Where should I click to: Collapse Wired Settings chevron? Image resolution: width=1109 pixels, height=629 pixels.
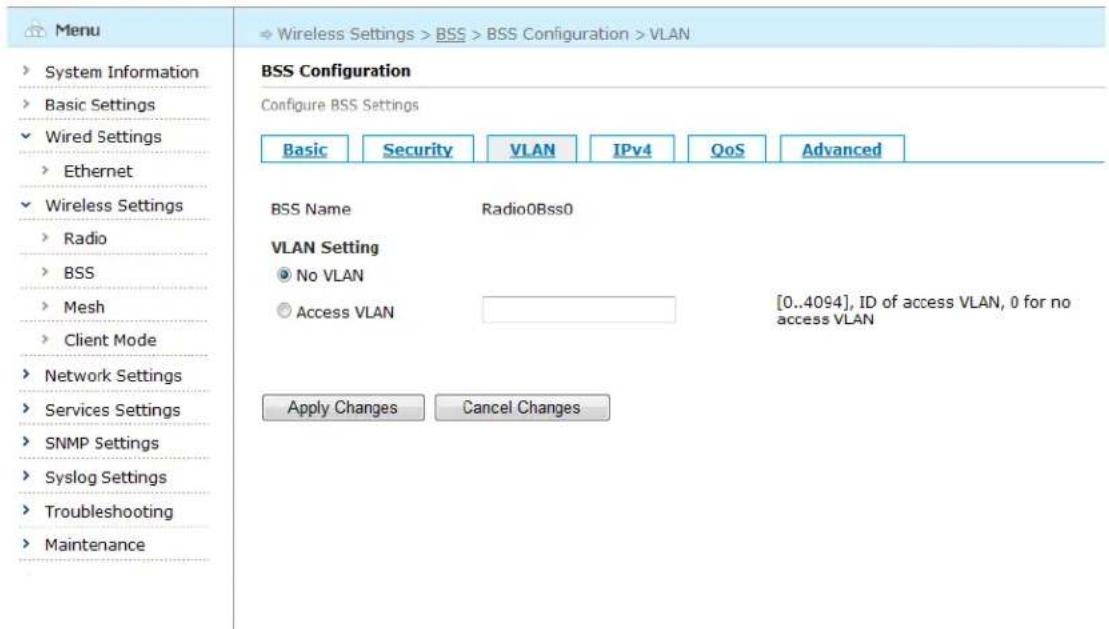26,136
